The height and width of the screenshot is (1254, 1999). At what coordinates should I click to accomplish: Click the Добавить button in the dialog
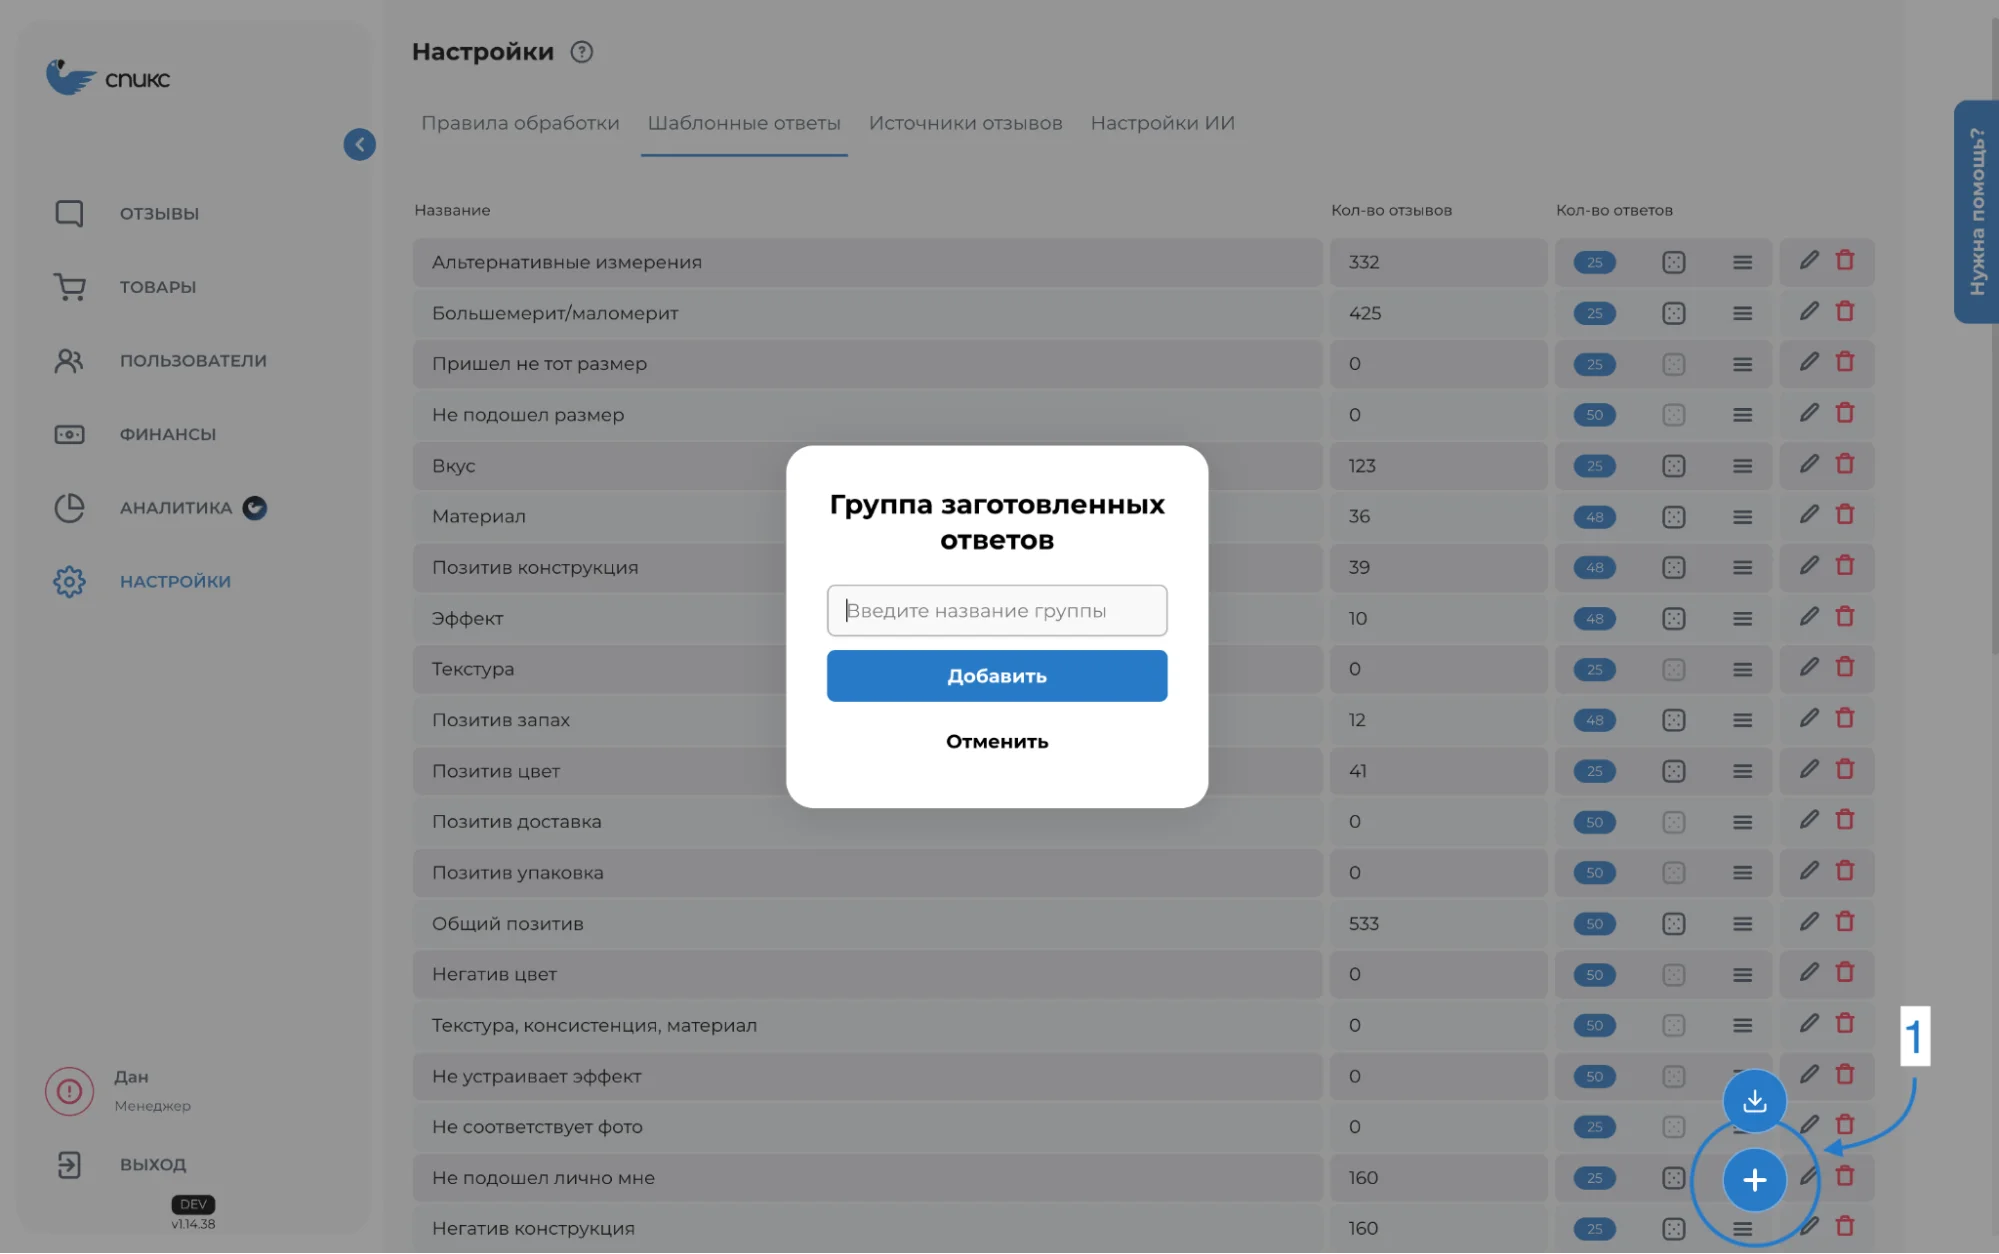point(996,676)
